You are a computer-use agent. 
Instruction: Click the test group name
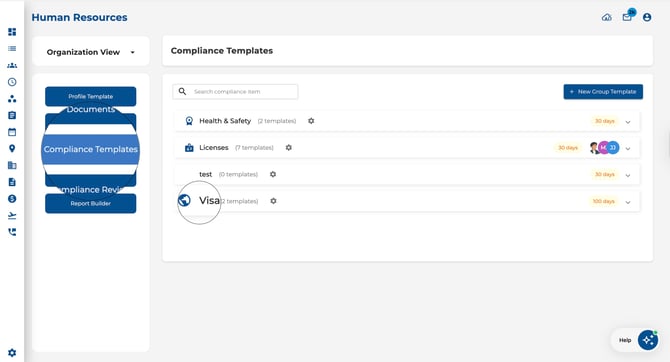point(206,174)
